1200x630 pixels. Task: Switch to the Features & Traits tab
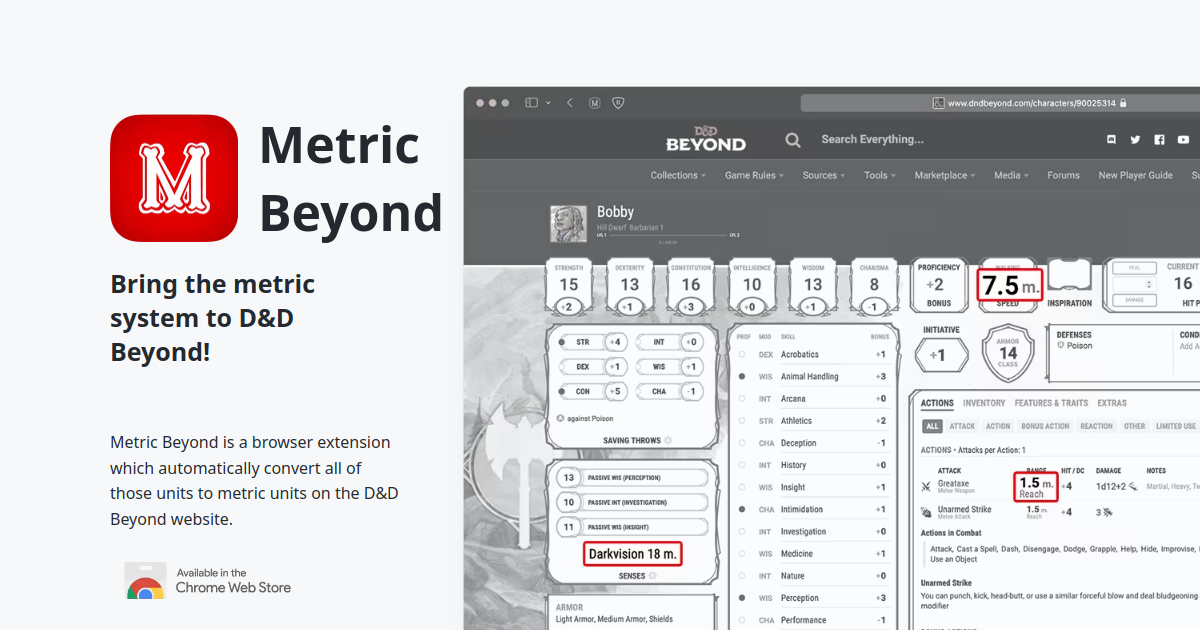coord(1051,403)
